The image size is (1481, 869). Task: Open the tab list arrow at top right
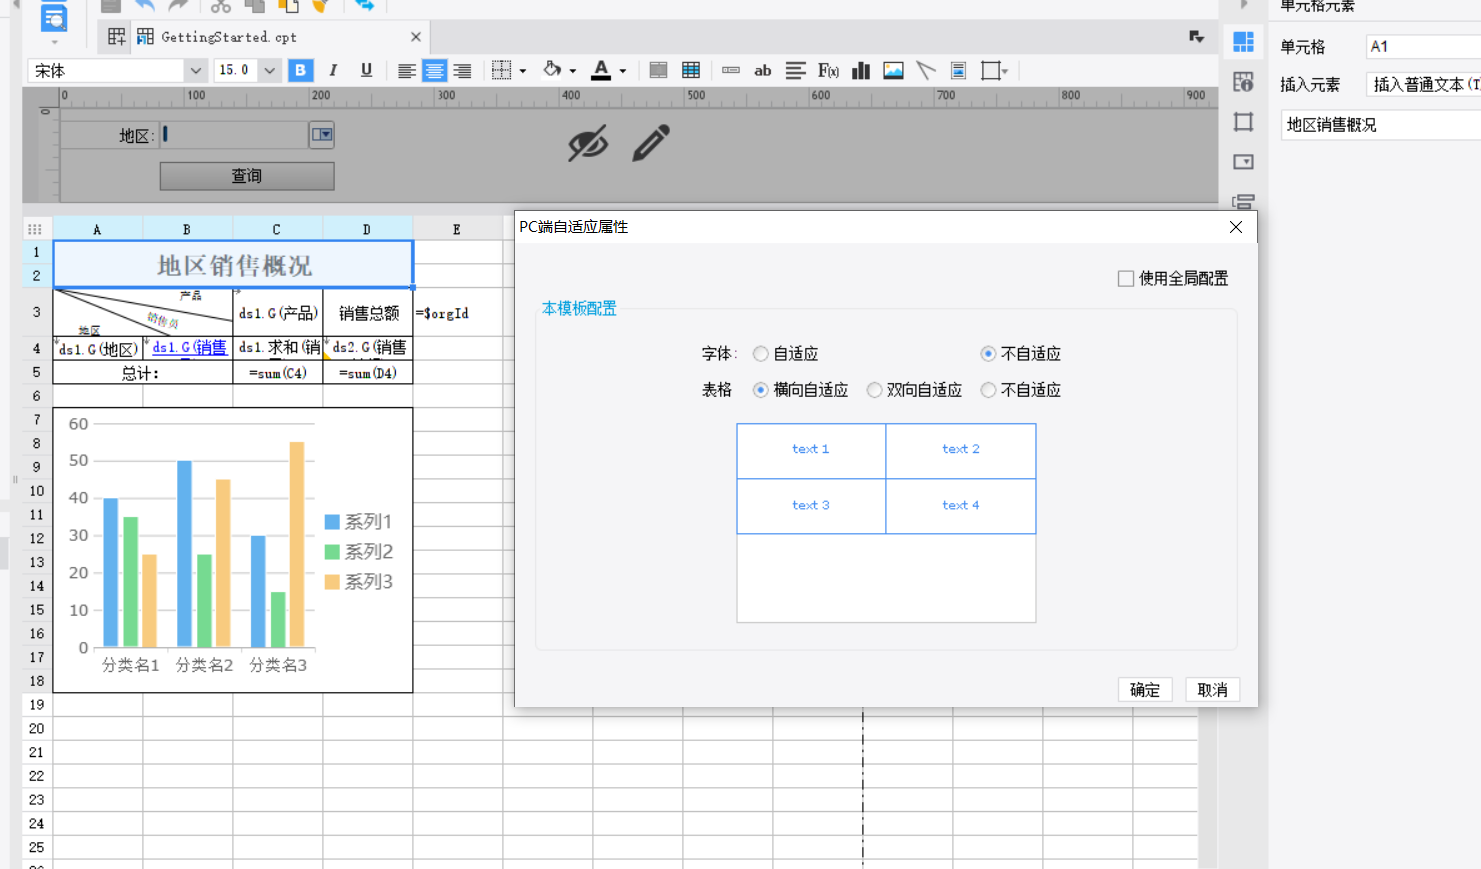(x=1196, y=37)
